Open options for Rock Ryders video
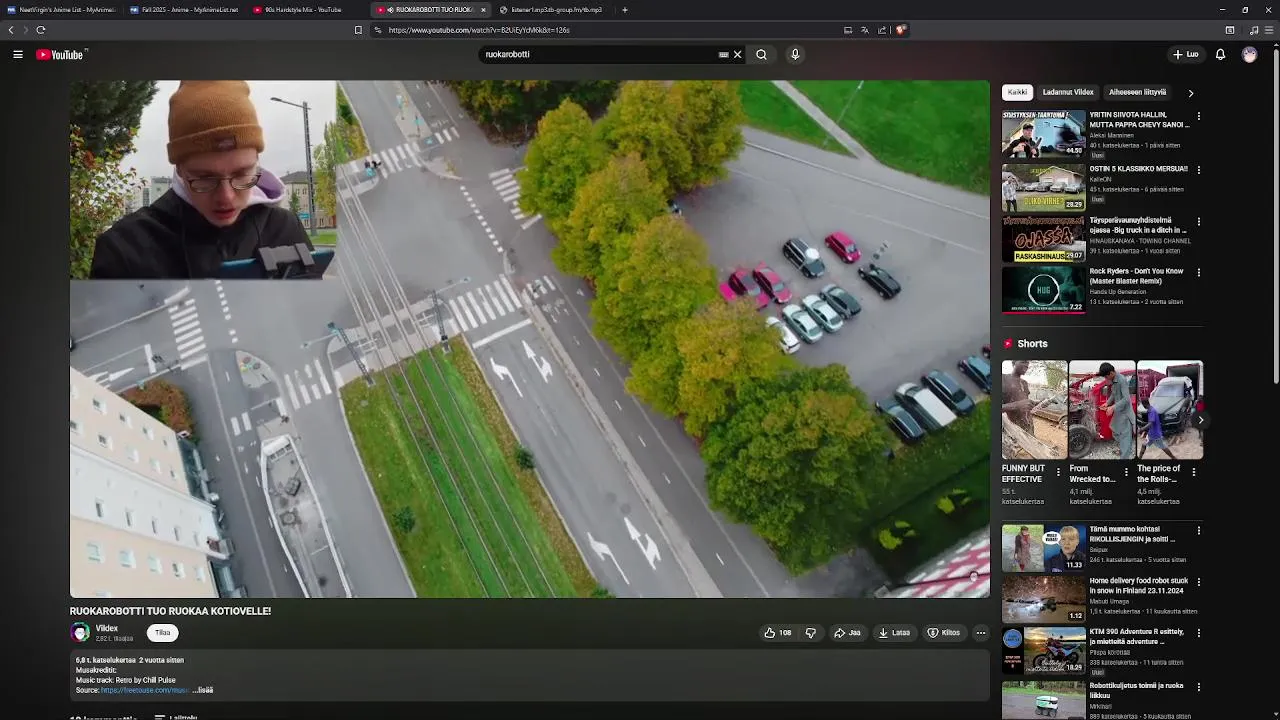This screenshot has width=1280, height=720. click(1199, 273)
